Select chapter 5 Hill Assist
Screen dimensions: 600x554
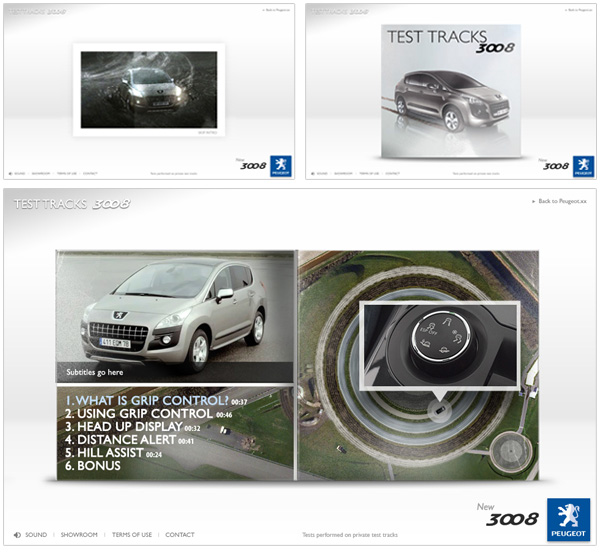coord(113,453)
